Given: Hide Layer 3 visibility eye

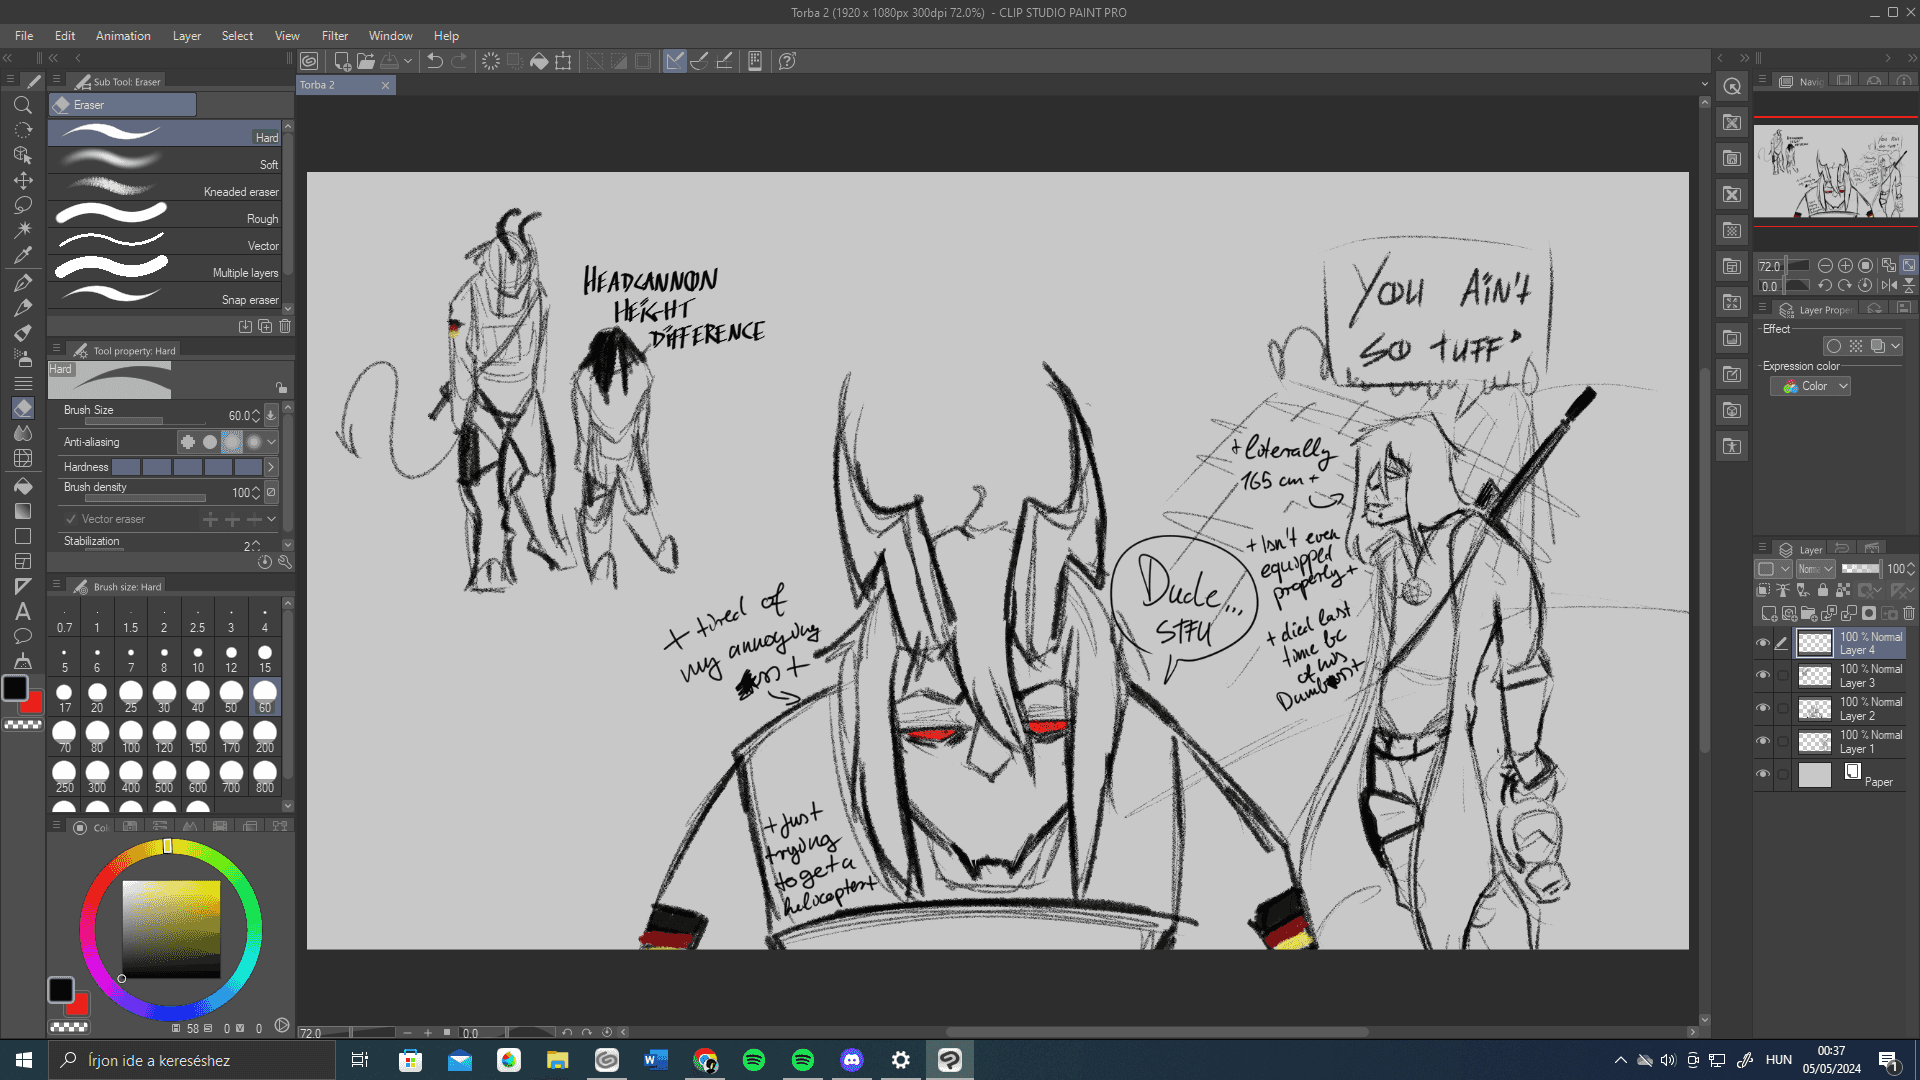Looking at the screenshot, I should coord(1763,676).
